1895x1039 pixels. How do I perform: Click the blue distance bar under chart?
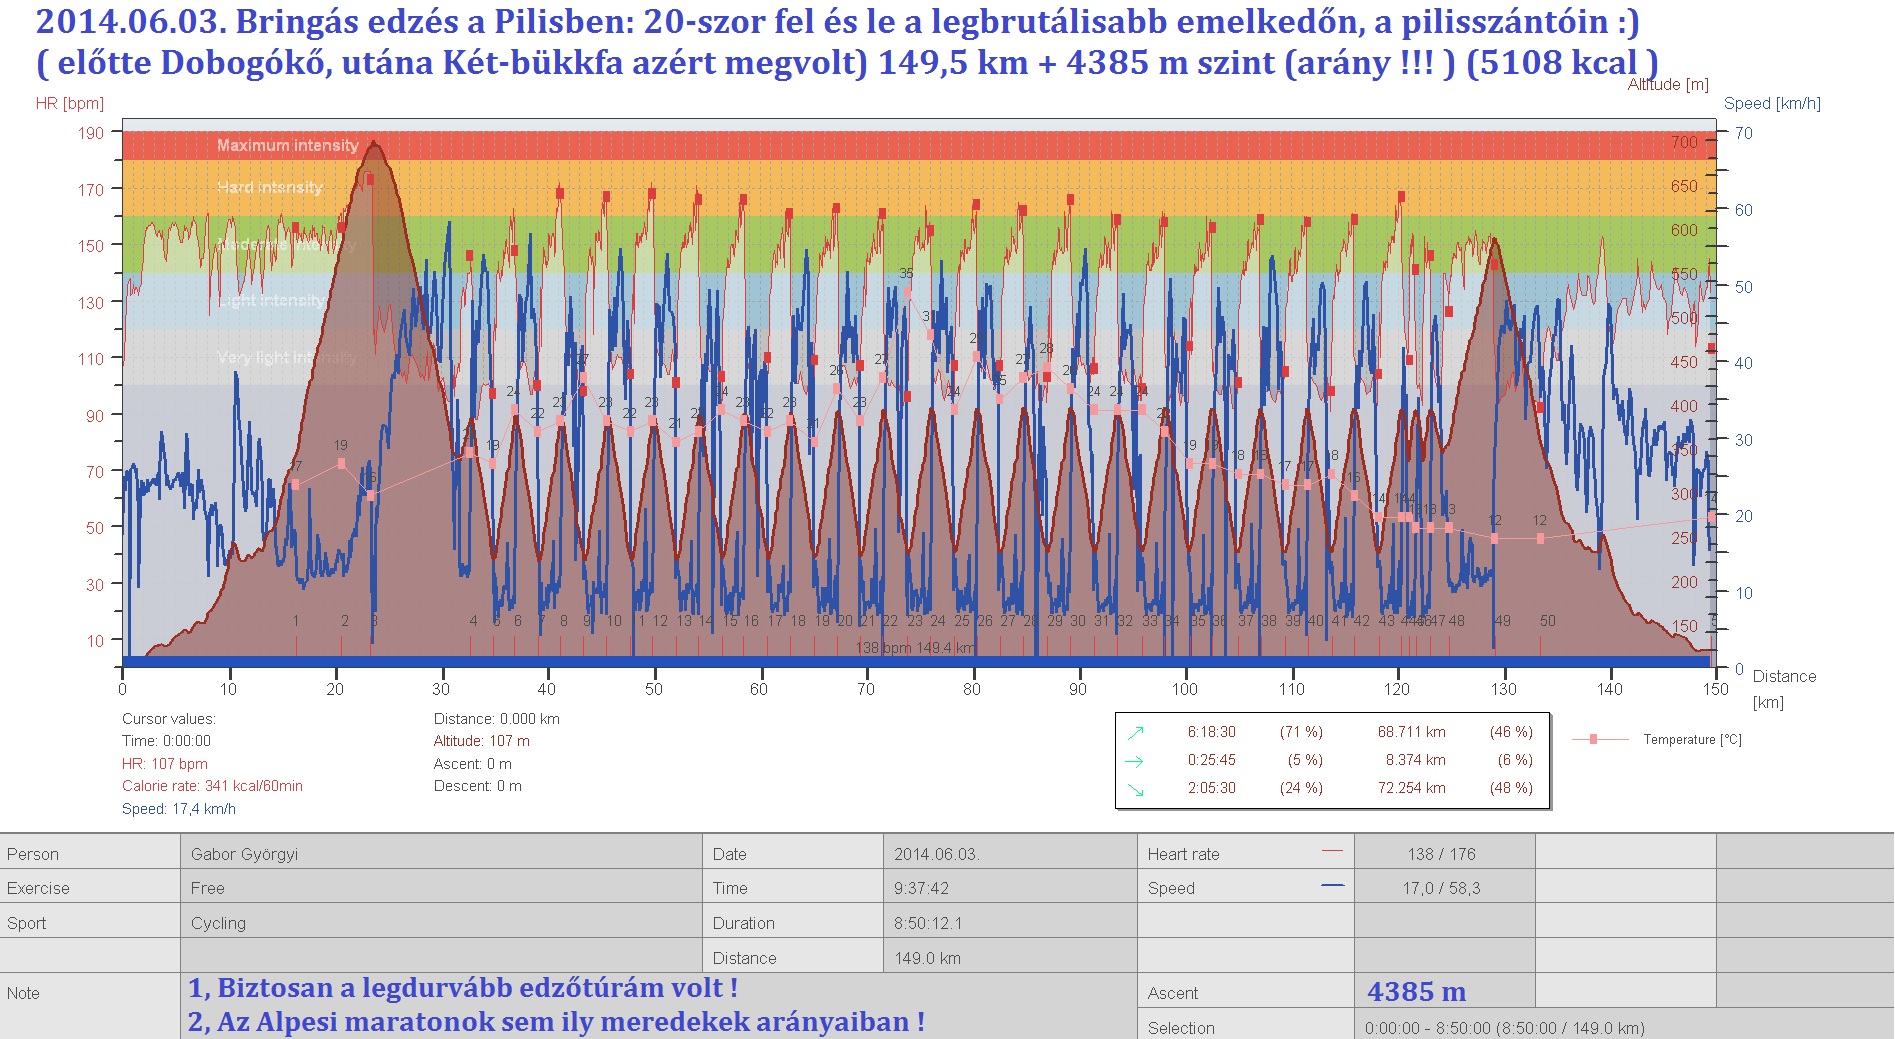[600, 662]
